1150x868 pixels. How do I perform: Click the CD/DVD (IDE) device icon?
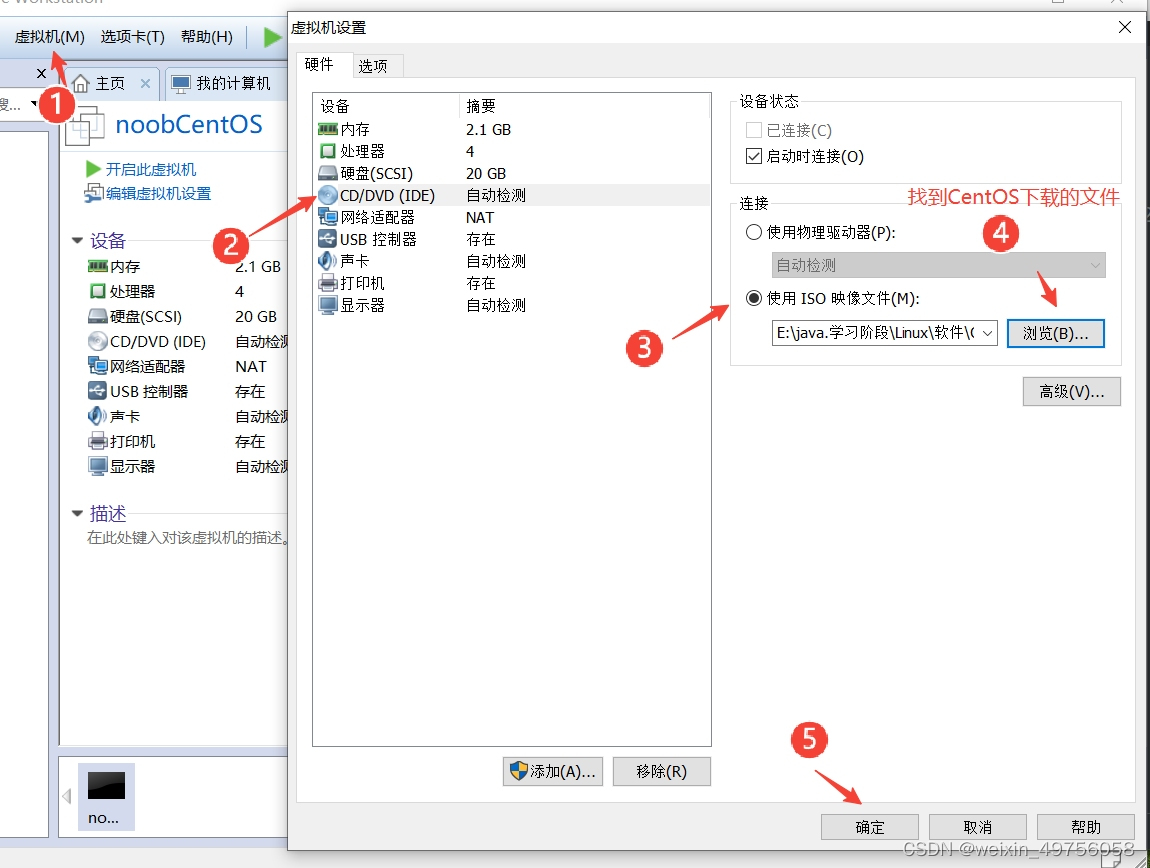pos(331,194)
